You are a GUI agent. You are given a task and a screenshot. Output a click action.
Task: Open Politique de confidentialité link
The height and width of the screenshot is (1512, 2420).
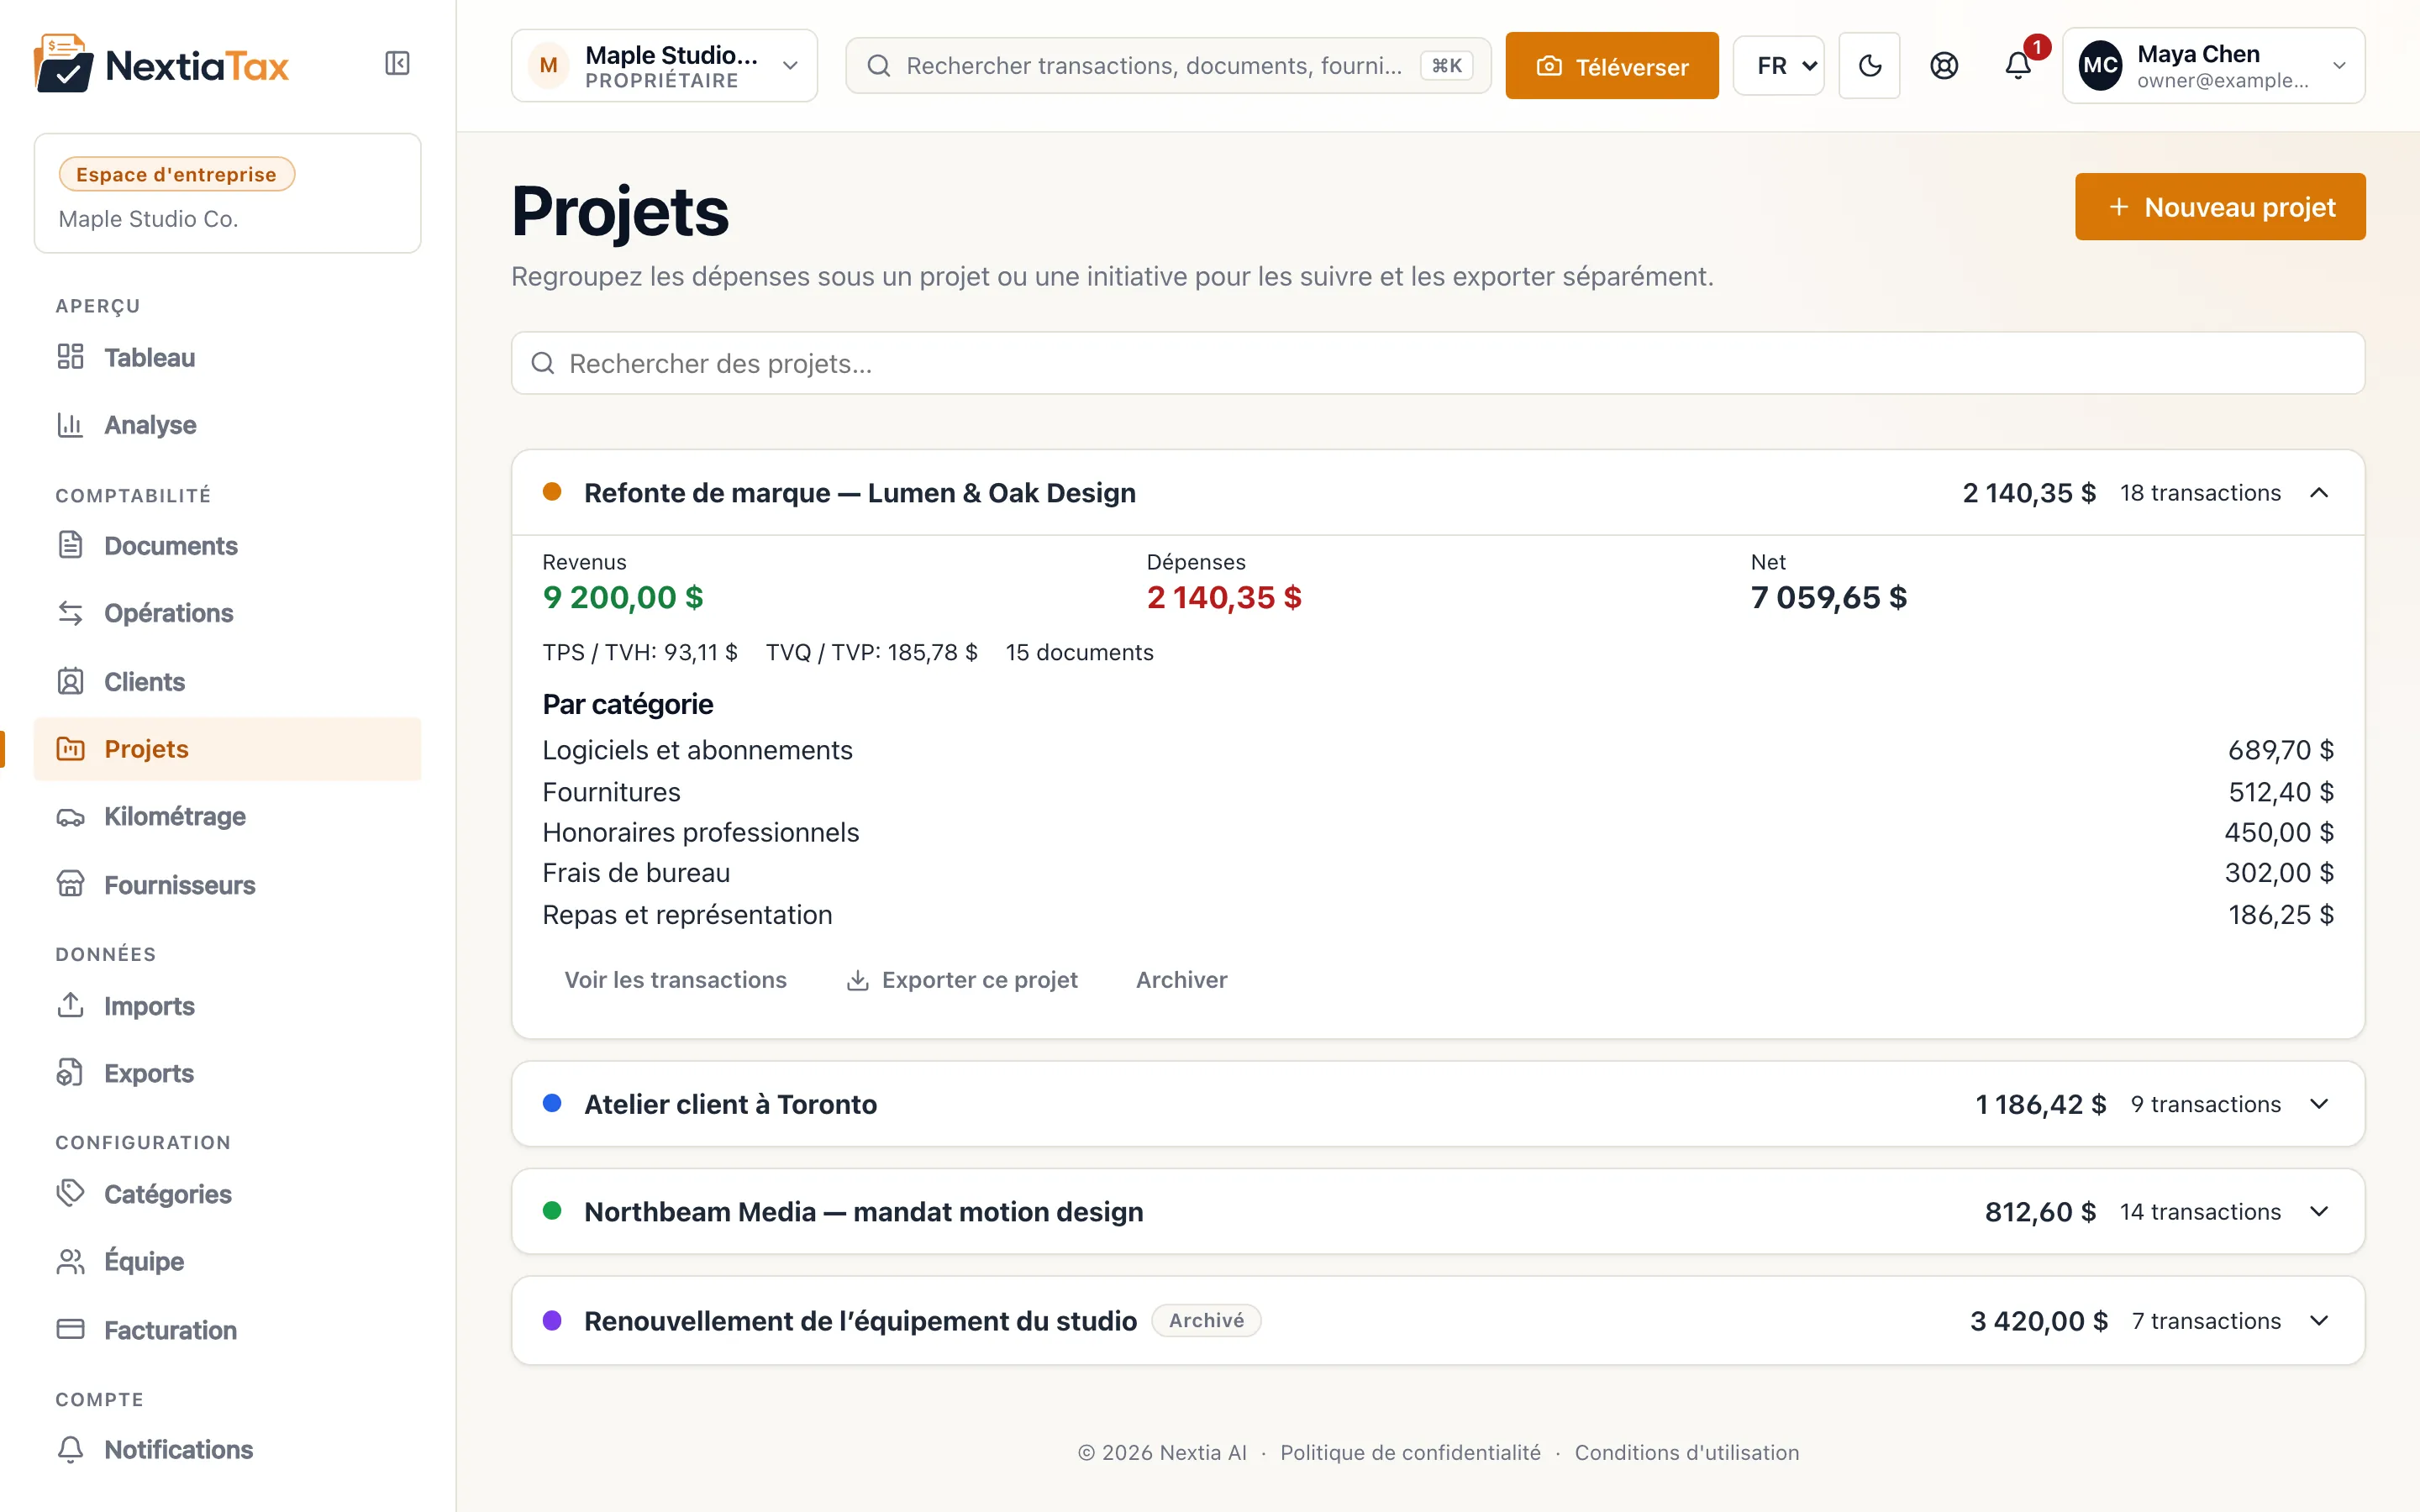(x=1410, y=1452)
